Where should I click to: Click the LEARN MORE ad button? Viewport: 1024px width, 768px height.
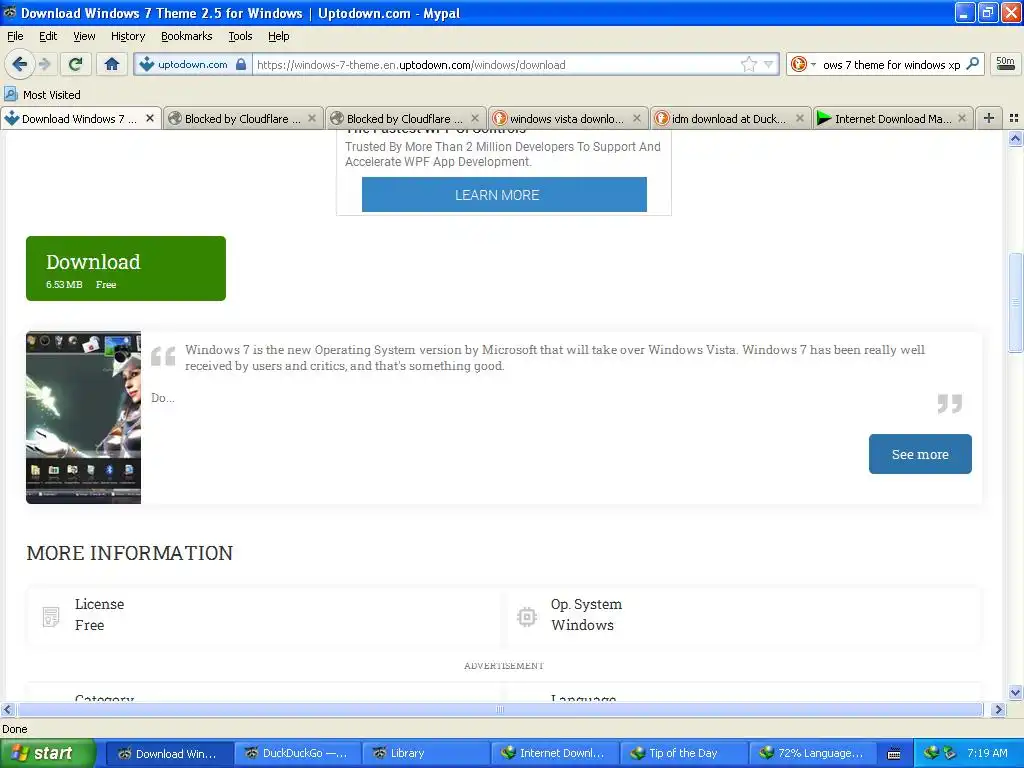click(504, 195)
